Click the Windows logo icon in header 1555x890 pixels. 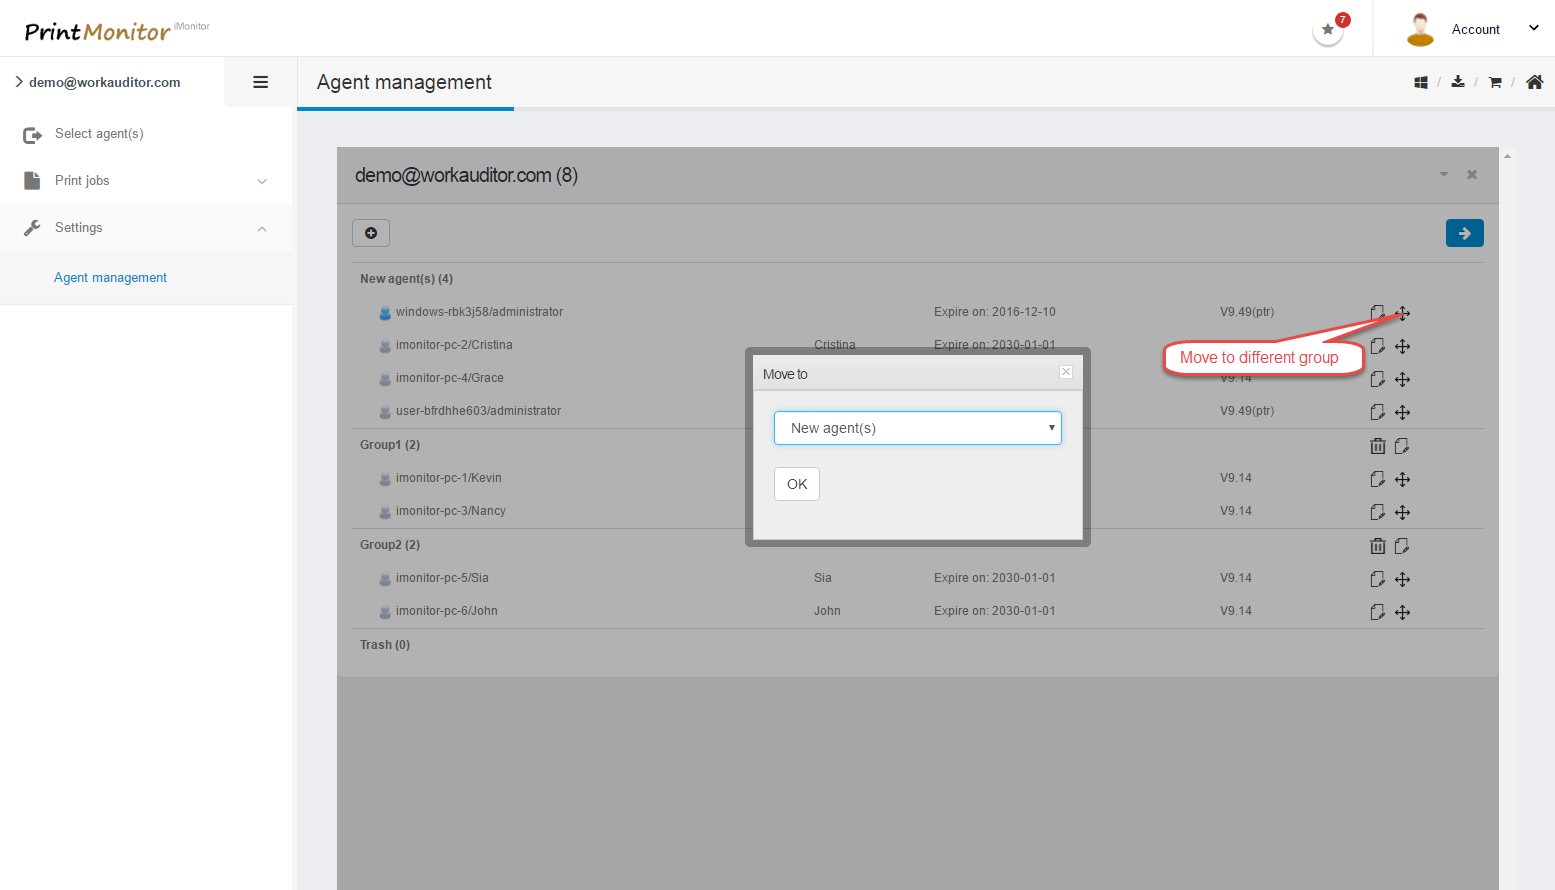tap(1420, 82)
